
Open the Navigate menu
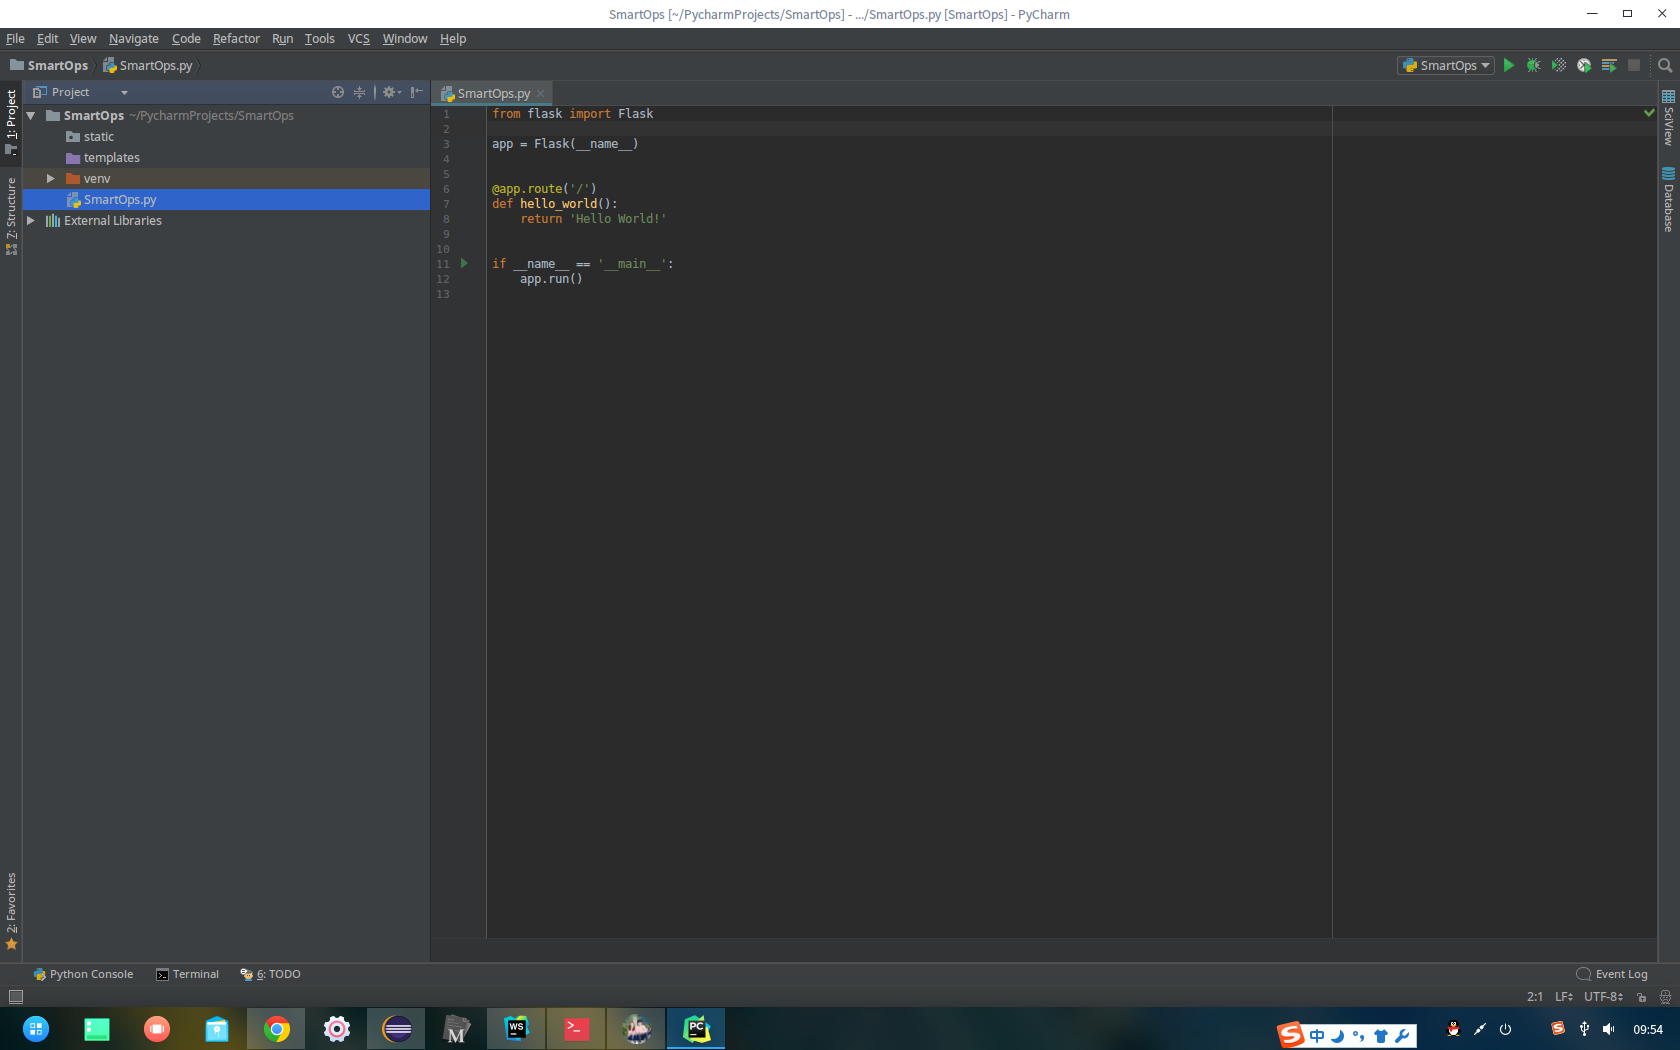point(134,39)
